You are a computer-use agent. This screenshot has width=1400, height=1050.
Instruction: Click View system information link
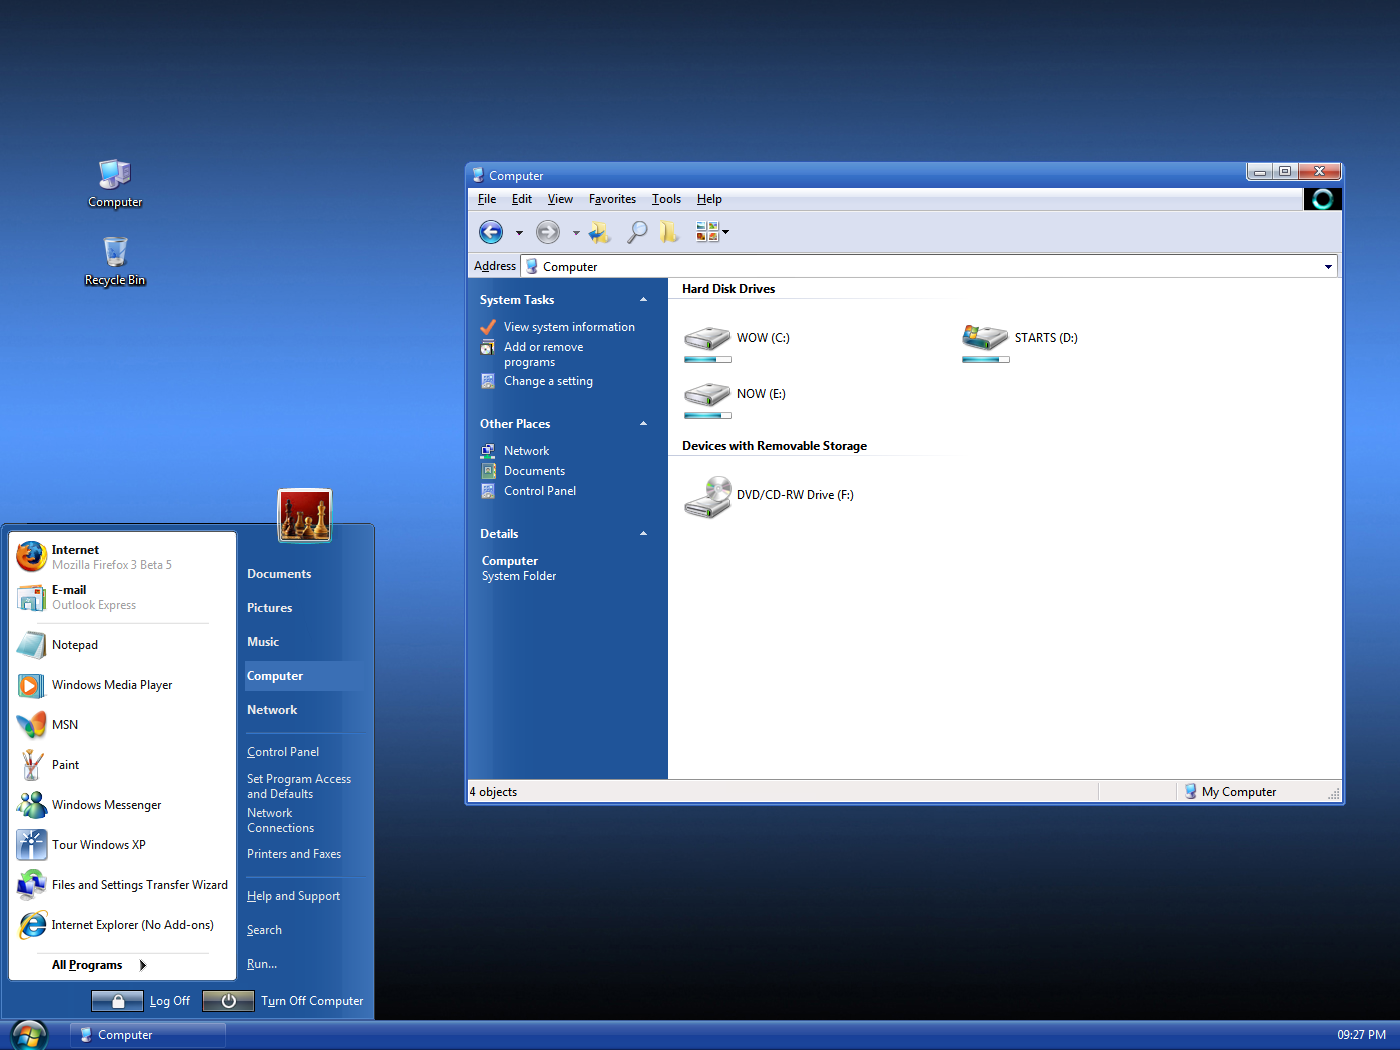pyautogui.click(x=569, y=327)
